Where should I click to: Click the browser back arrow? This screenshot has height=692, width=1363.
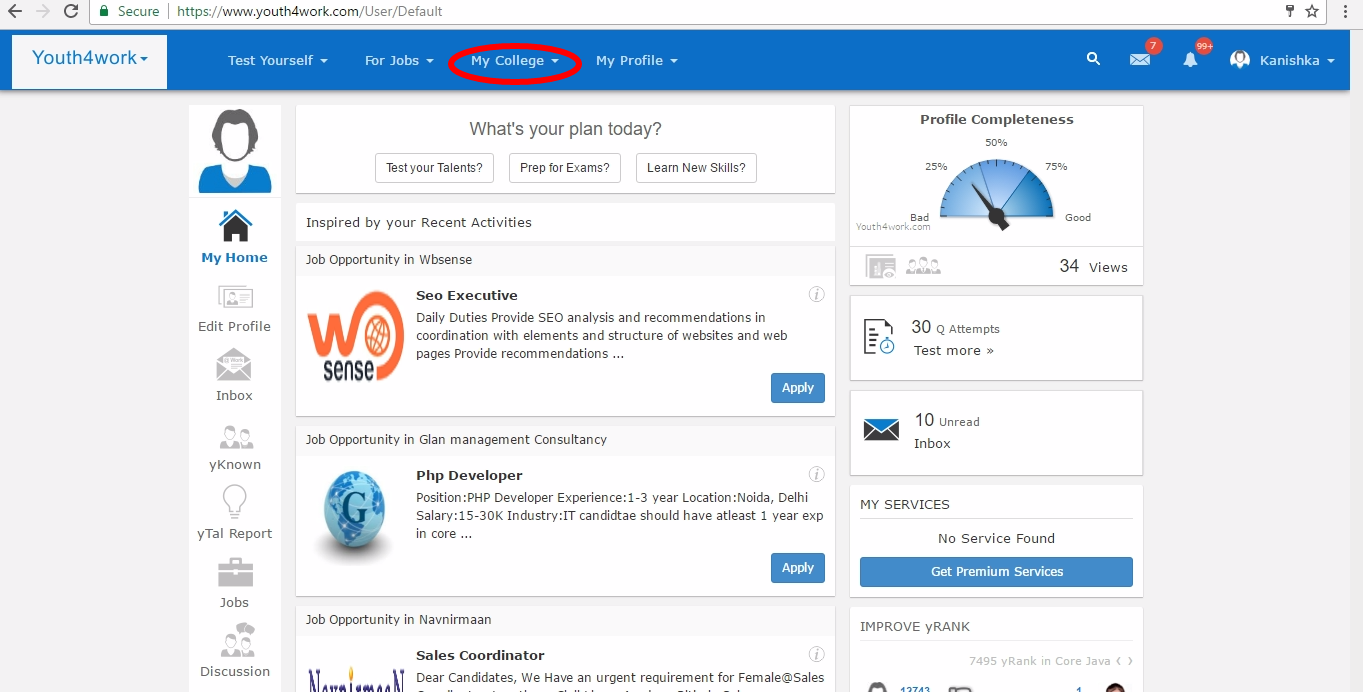point(14,11)
